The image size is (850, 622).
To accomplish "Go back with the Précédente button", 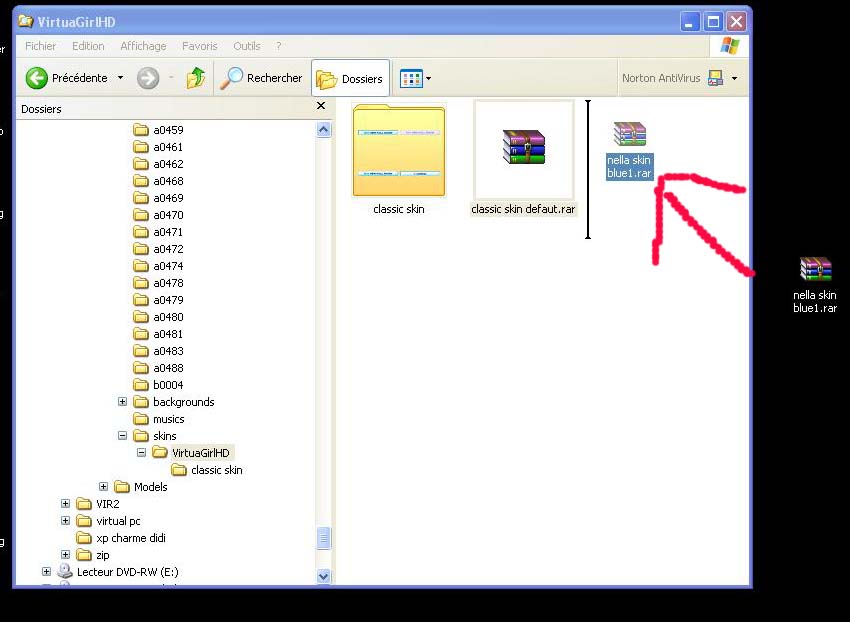I will coord(67,78).
